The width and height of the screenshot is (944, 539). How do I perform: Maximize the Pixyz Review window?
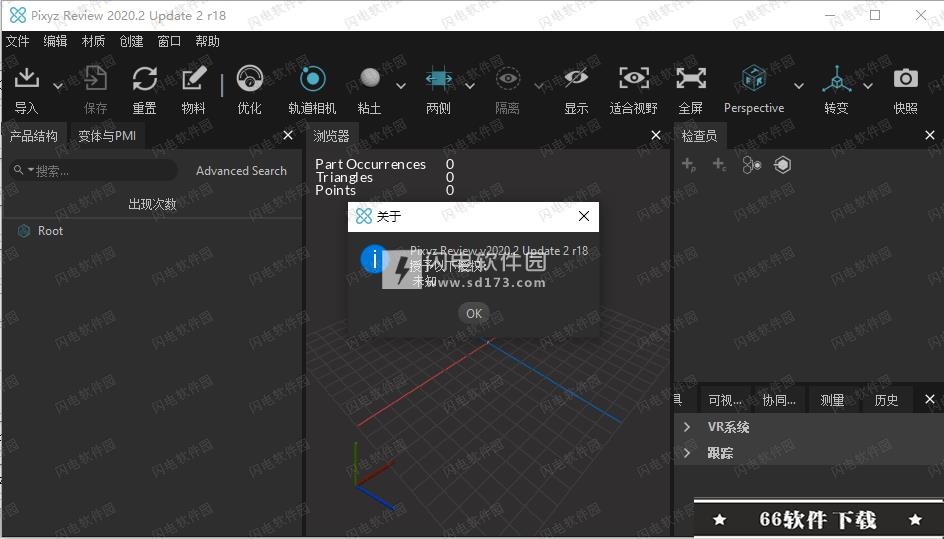click(x=875, y=15)
